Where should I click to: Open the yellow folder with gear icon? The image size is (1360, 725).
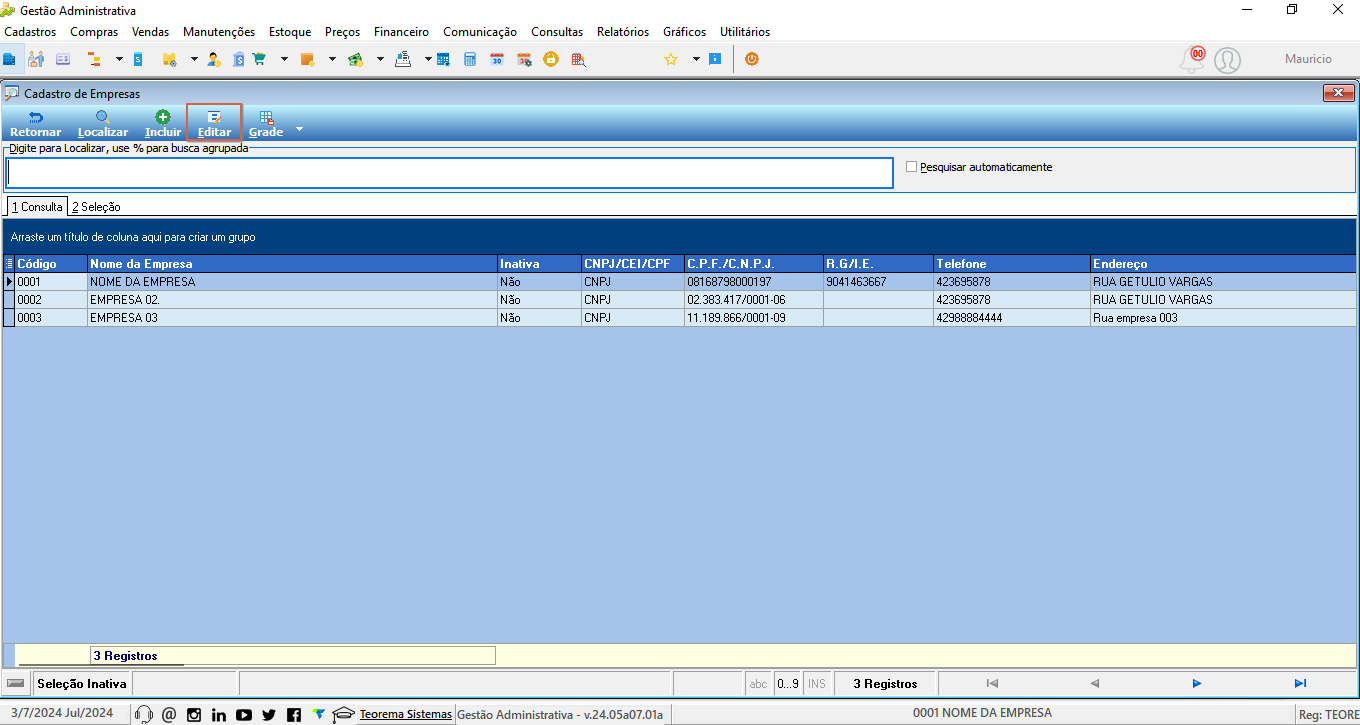click(x=169, y=60)
